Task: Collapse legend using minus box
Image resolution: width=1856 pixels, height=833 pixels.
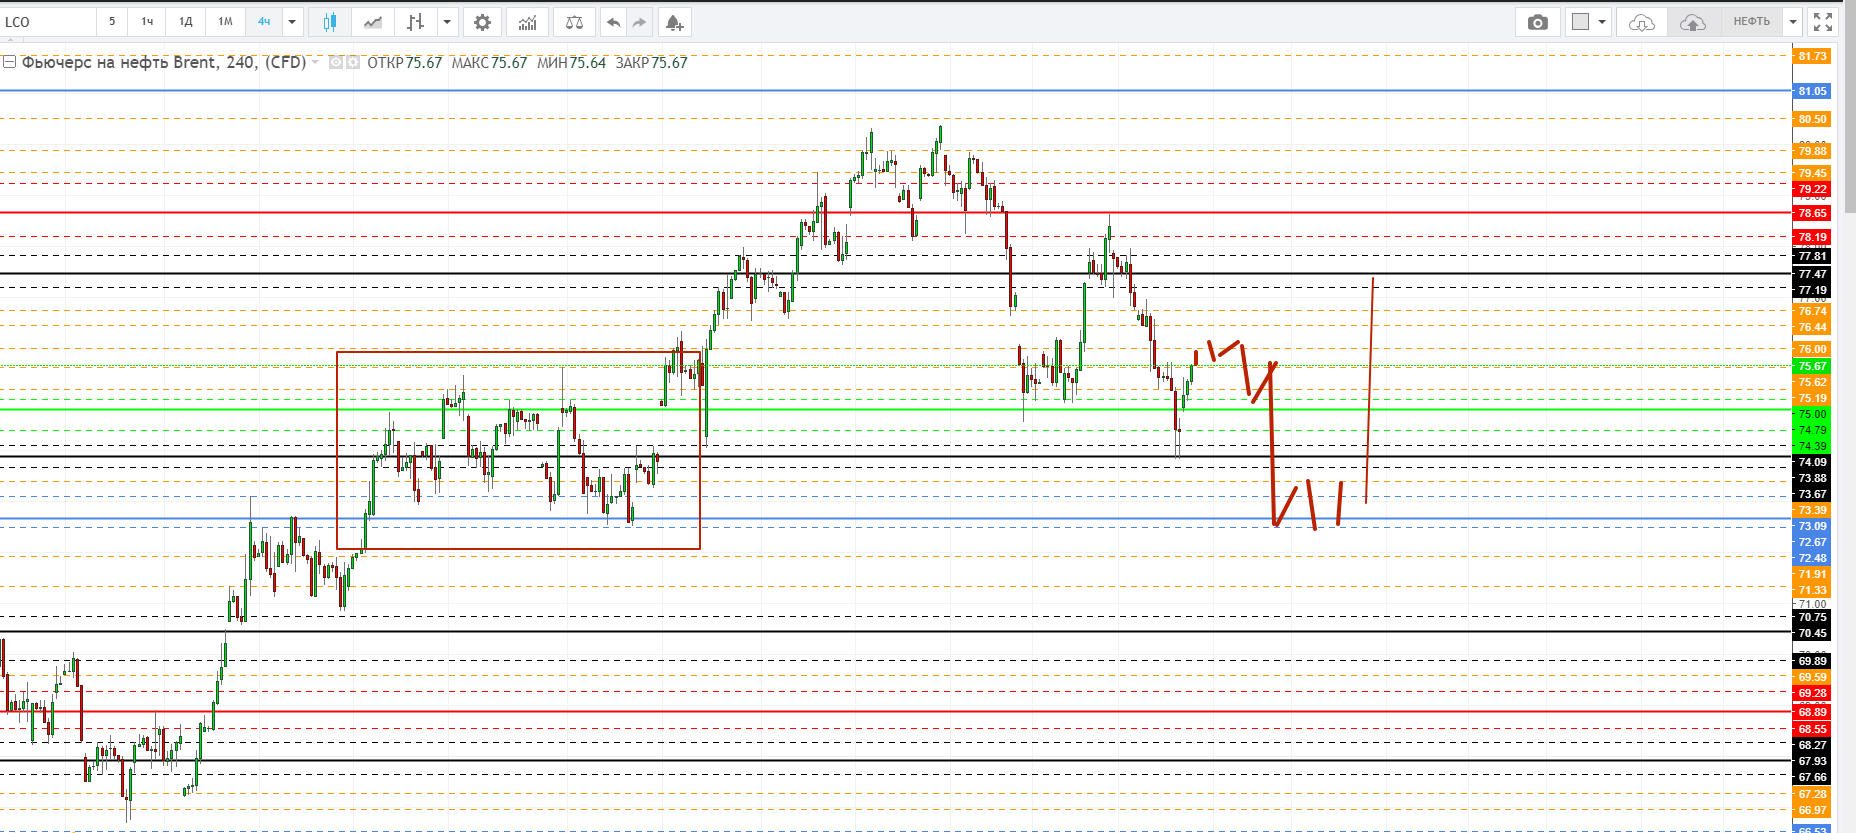Action: [x=9, y=62]
